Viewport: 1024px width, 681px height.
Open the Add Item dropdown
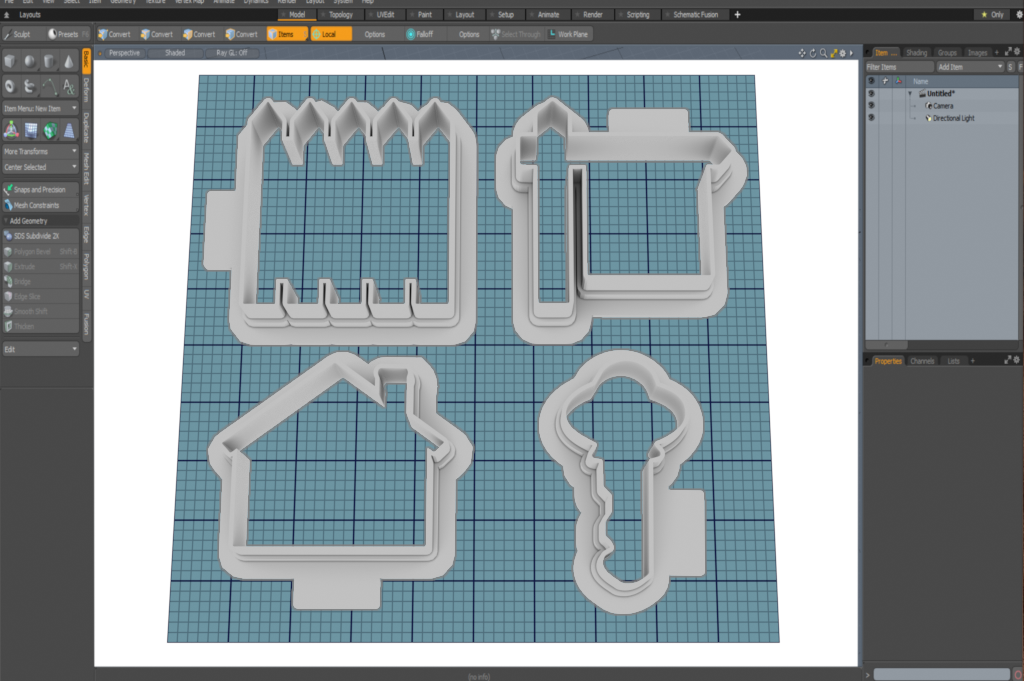pos(970,67)
